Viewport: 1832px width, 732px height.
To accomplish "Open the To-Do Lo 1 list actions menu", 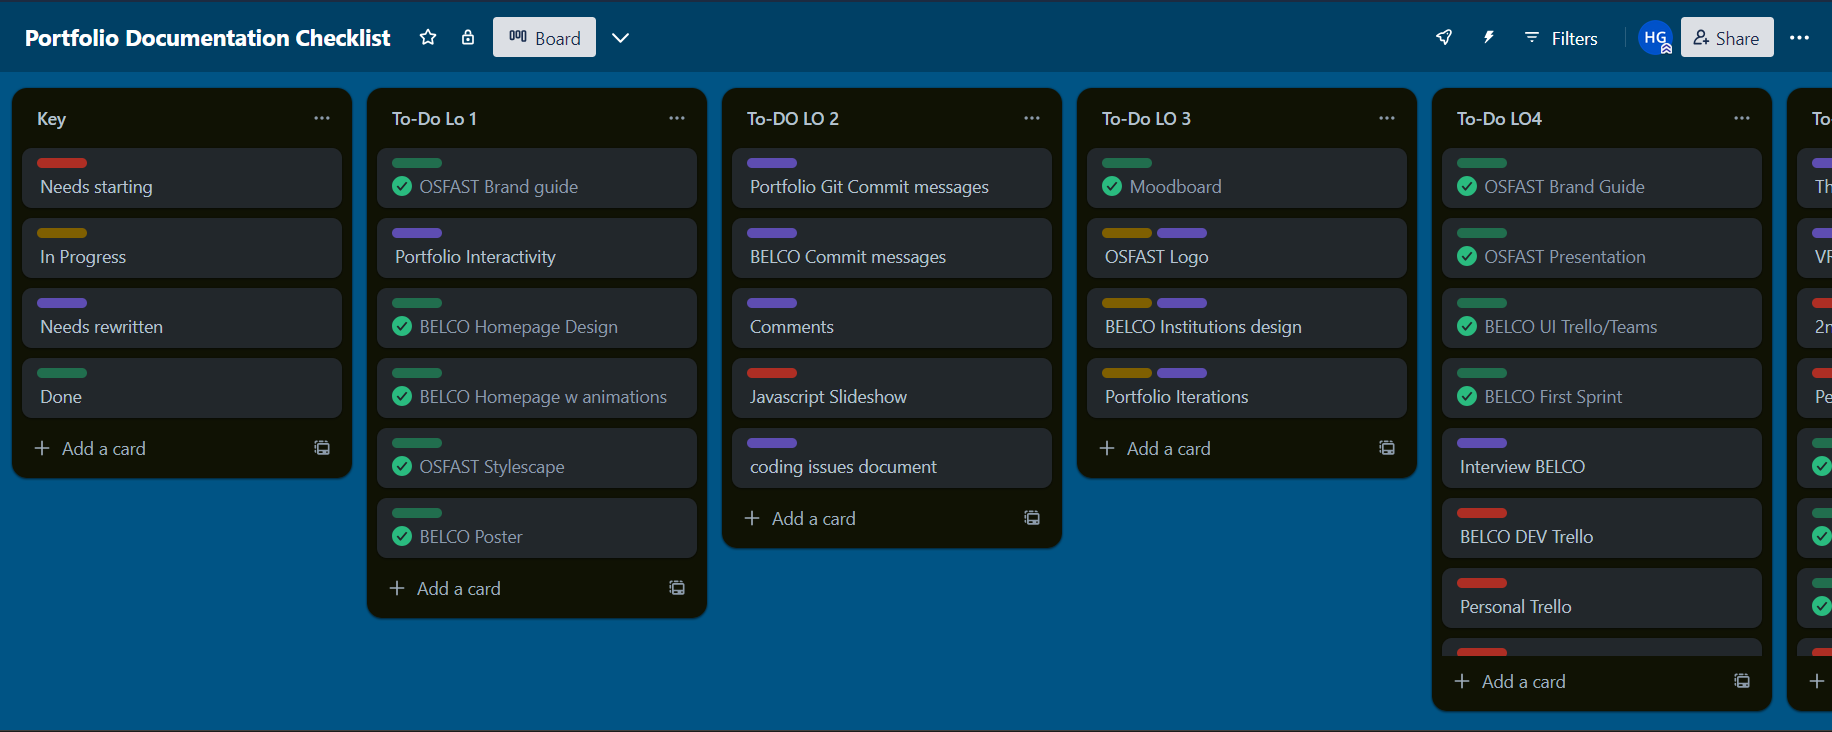I will click(677, 118).
